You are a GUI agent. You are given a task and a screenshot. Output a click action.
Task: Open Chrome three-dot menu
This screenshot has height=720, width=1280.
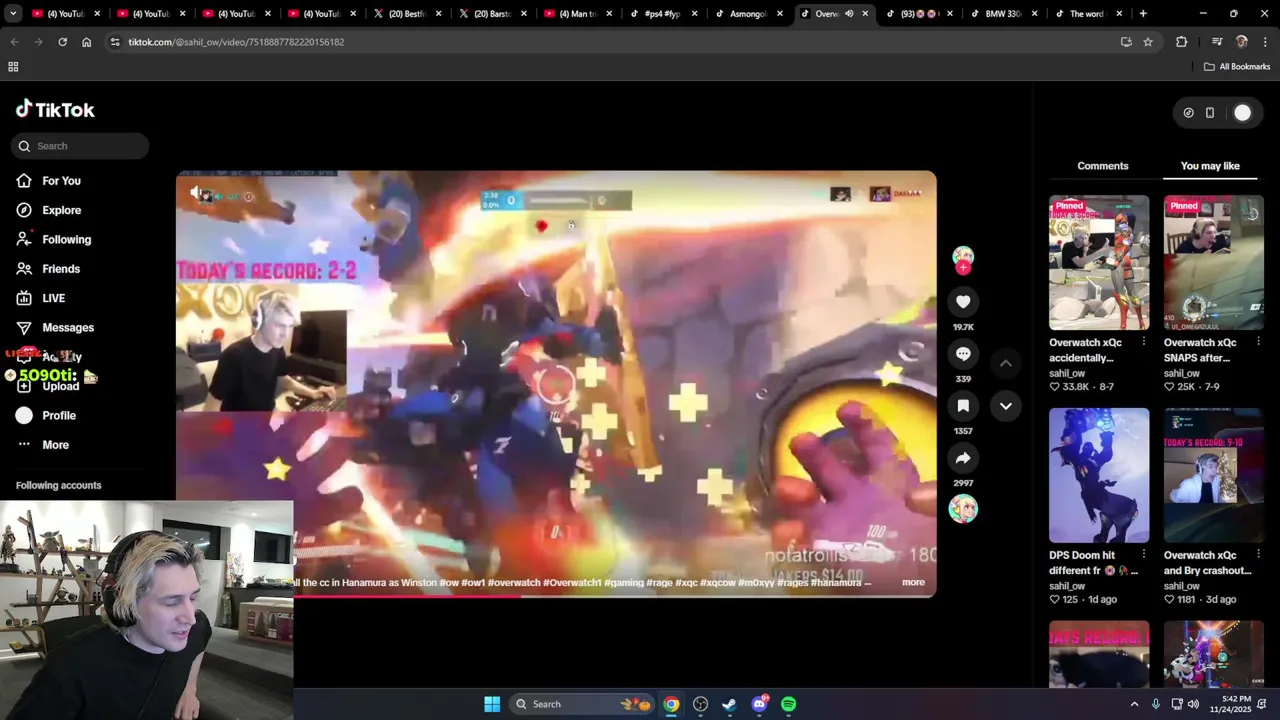pyautogui.click(x=1266, y=42)
